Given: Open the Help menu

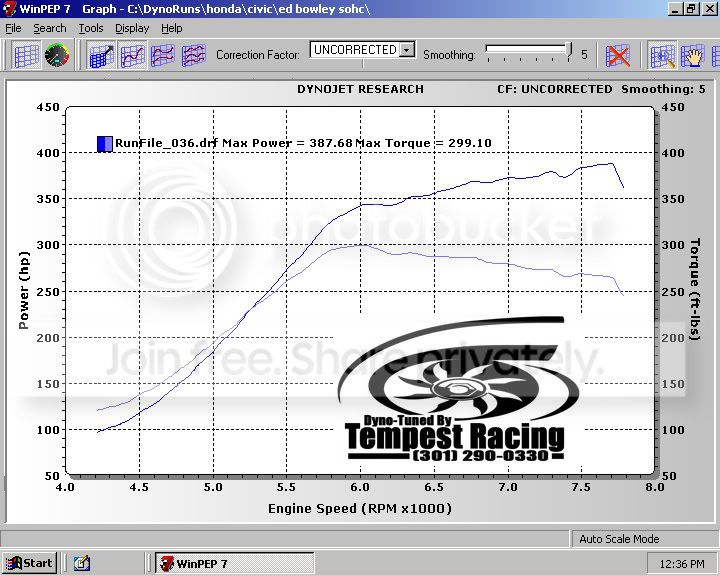Looking at the screenshot, I should 172,28.
